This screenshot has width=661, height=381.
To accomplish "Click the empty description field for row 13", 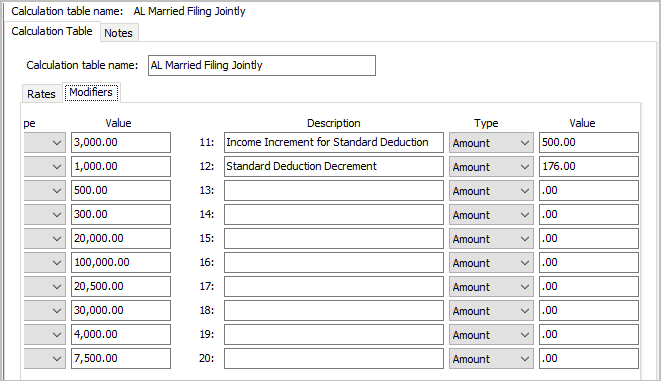I will pos(334,190).
